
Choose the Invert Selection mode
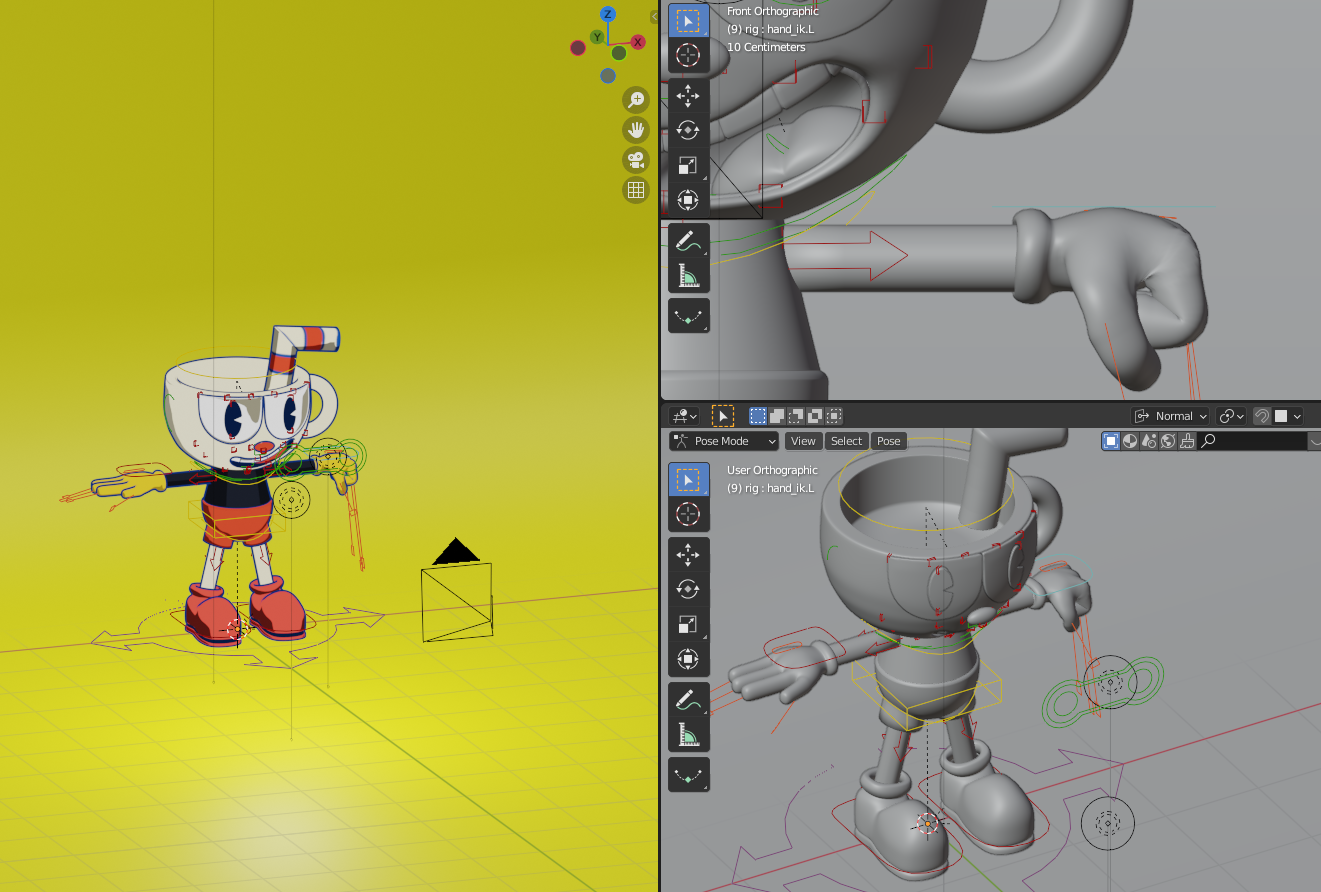(815, 416)
